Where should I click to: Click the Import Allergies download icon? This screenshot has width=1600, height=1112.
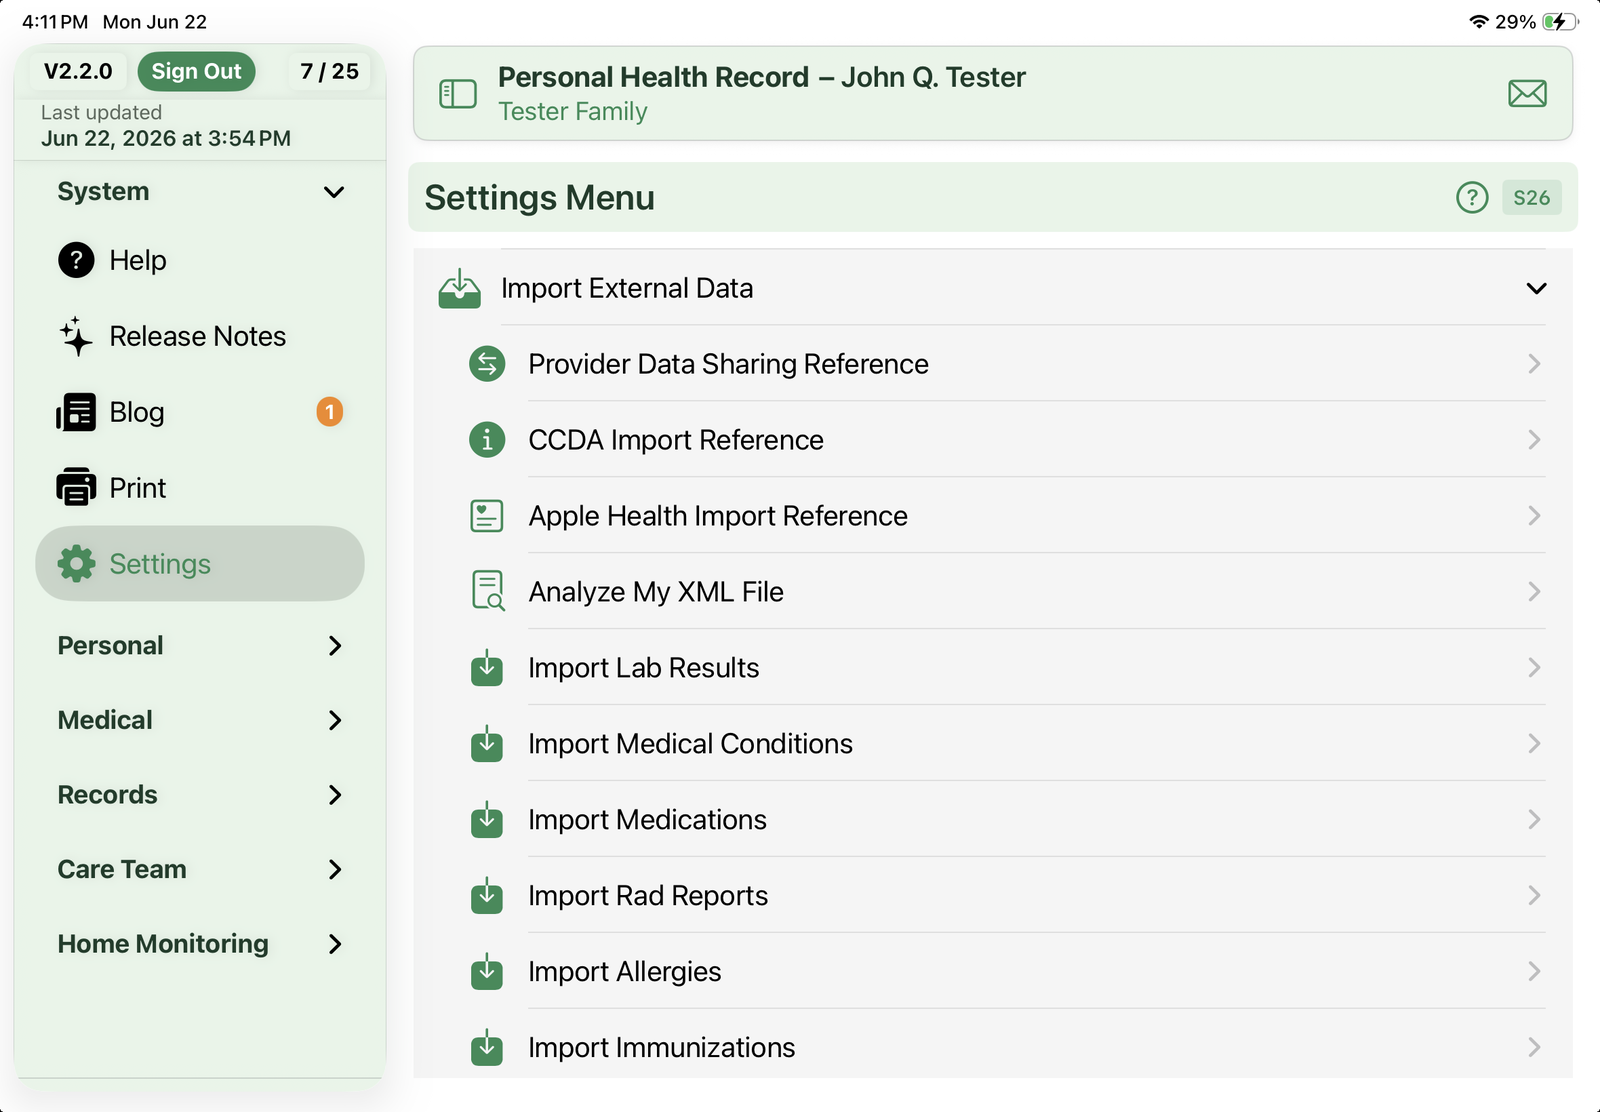(x=487, y=972)
